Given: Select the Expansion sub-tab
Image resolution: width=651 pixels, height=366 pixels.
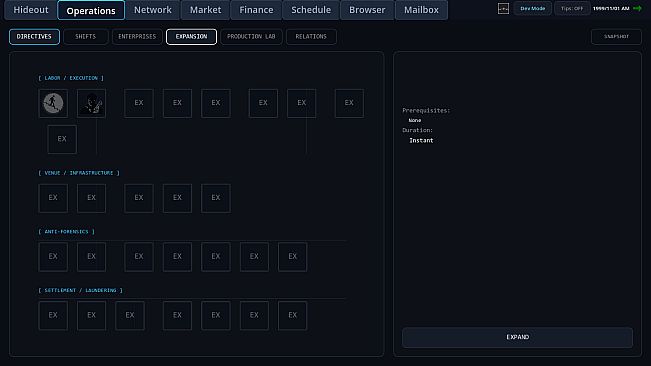Looking at the screenshot, I should (x=191, y=37).
